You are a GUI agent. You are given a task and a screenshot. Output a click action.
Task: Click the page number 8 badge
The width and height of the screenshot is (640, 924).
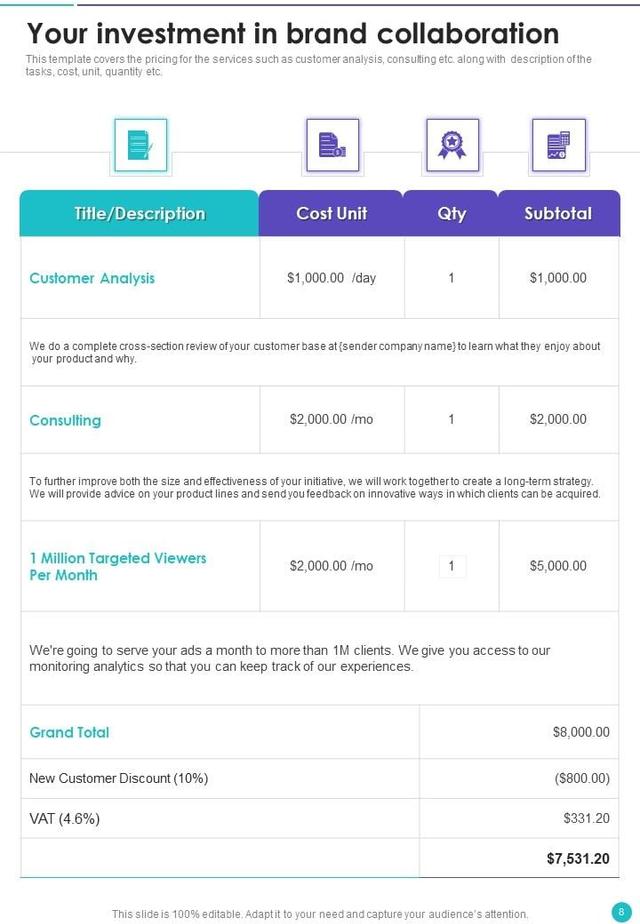click(621, 911)
